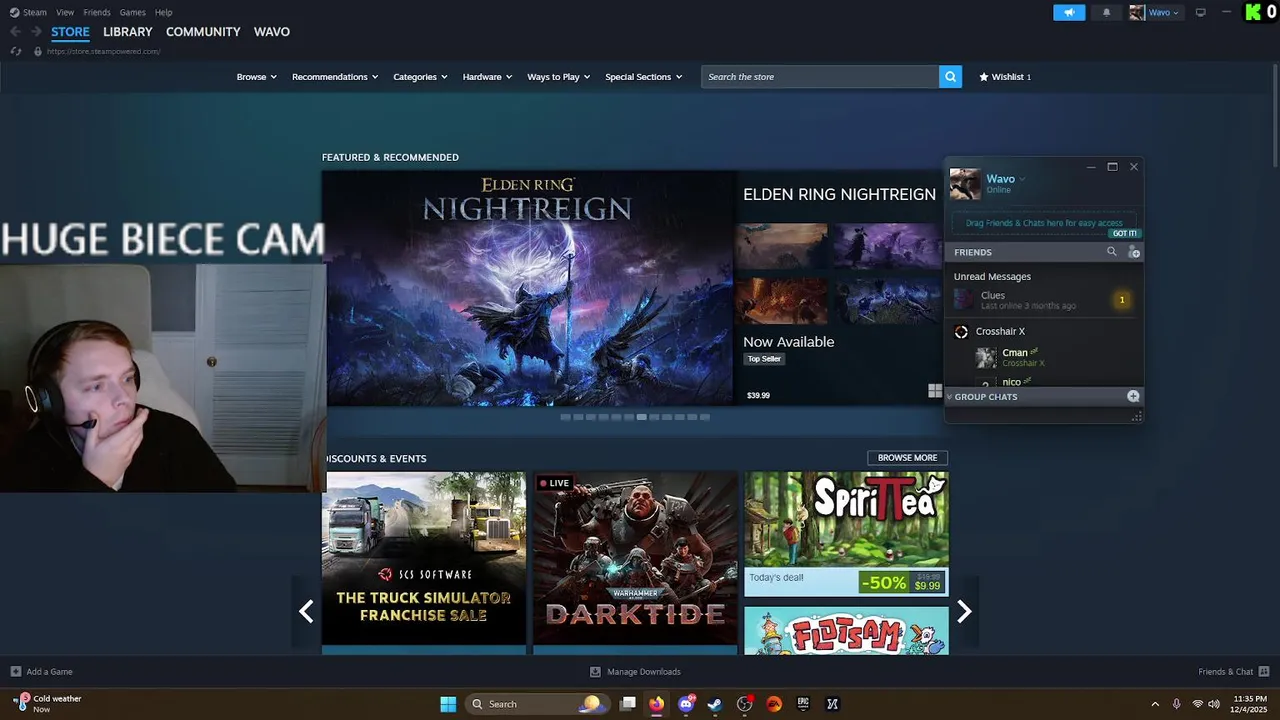Switch to the WAVO profile tab
Screen dimensions: 1280x720
pos(272,32)
